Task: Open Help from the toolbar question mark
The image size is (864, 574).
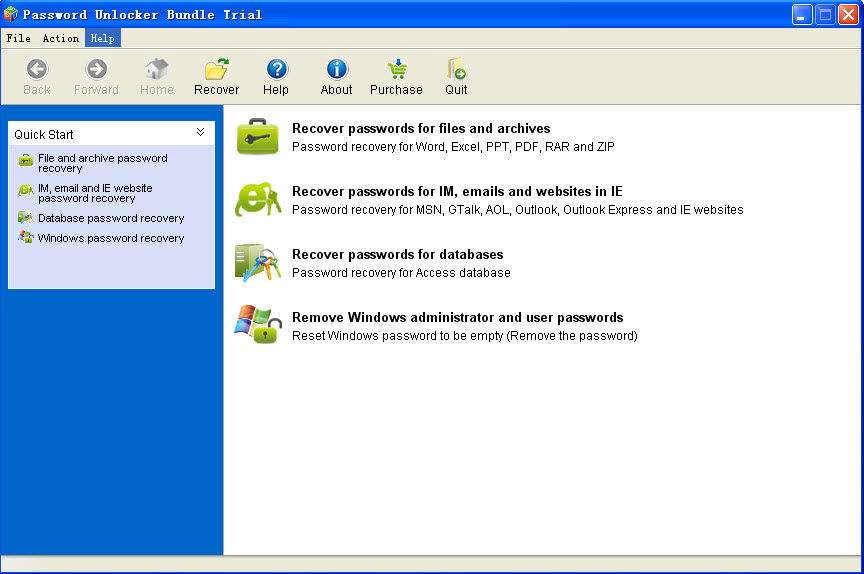Action: point(276,70)
